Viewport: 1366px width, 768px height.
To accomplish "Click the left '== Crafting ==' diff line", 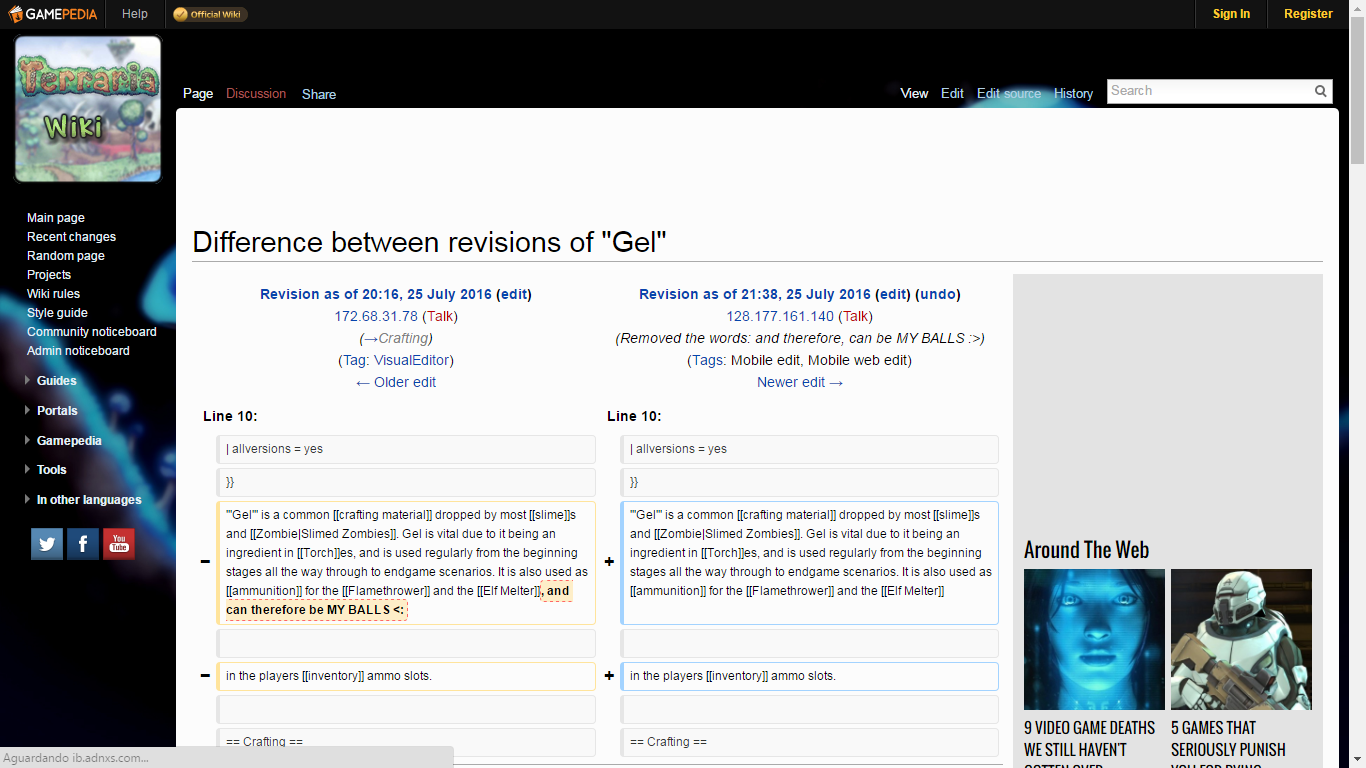I will 406,742.
